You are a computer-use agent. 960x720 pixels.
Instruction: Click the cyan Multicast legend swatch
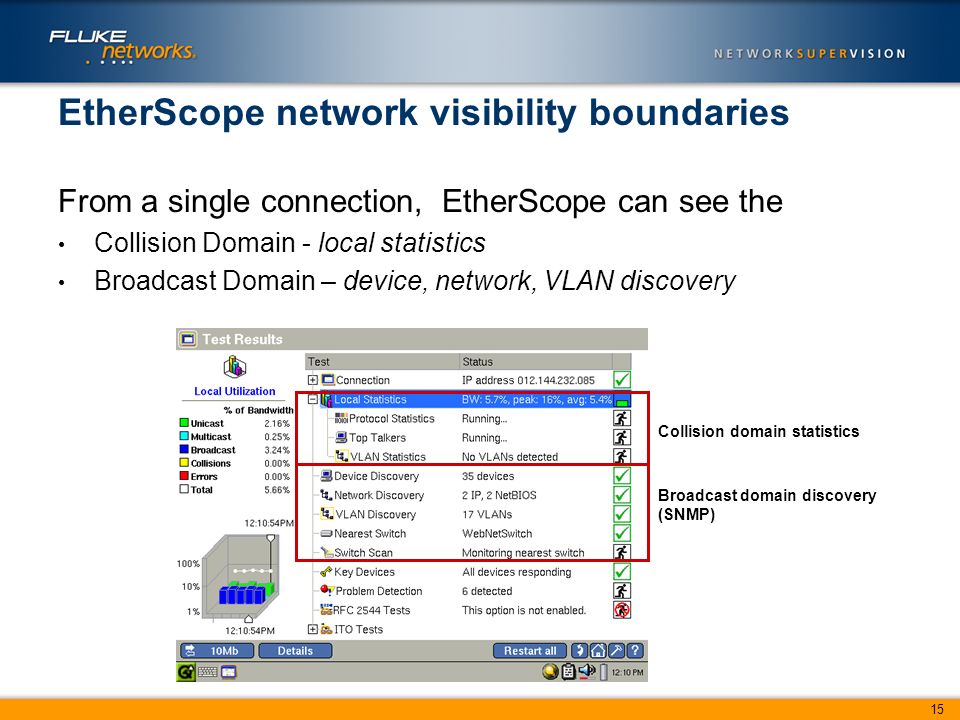[x=184, y=436]
